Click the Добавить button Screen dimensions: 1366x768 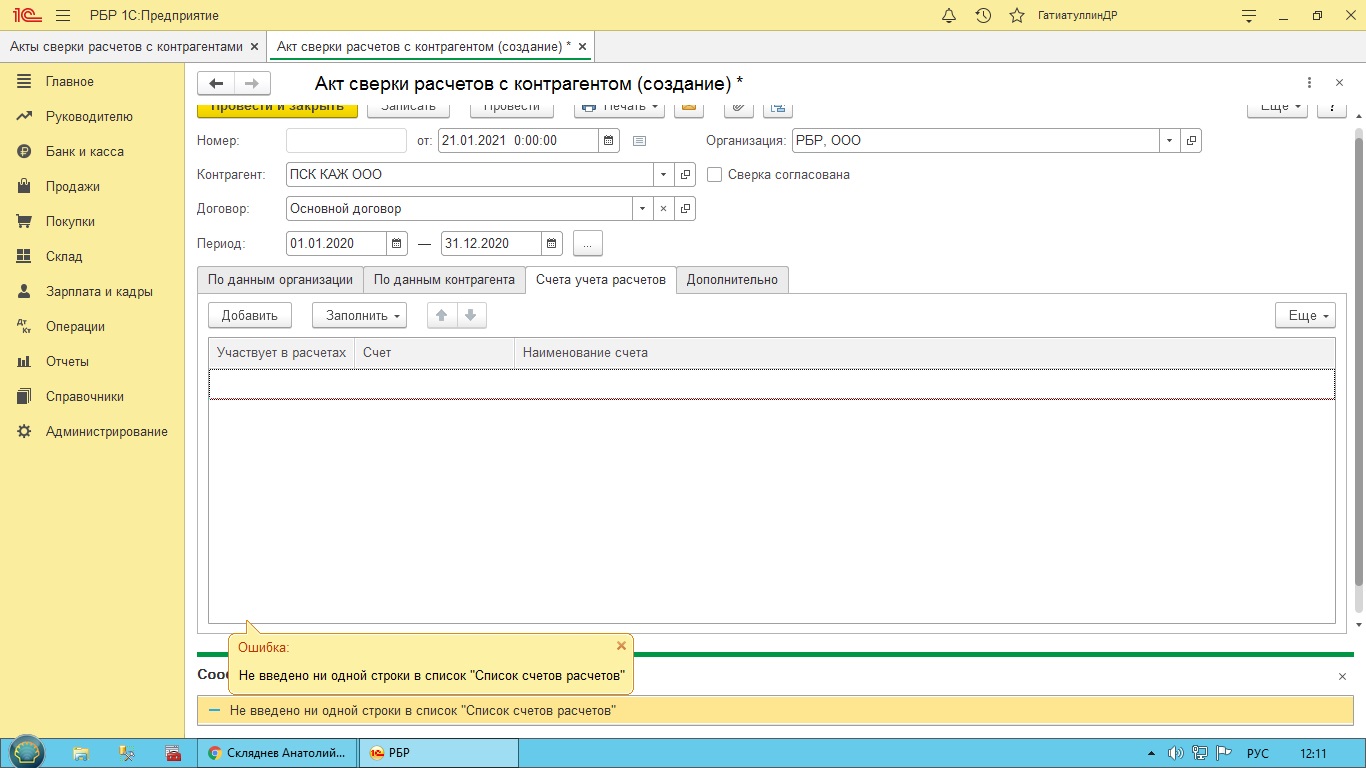(249, 315)
